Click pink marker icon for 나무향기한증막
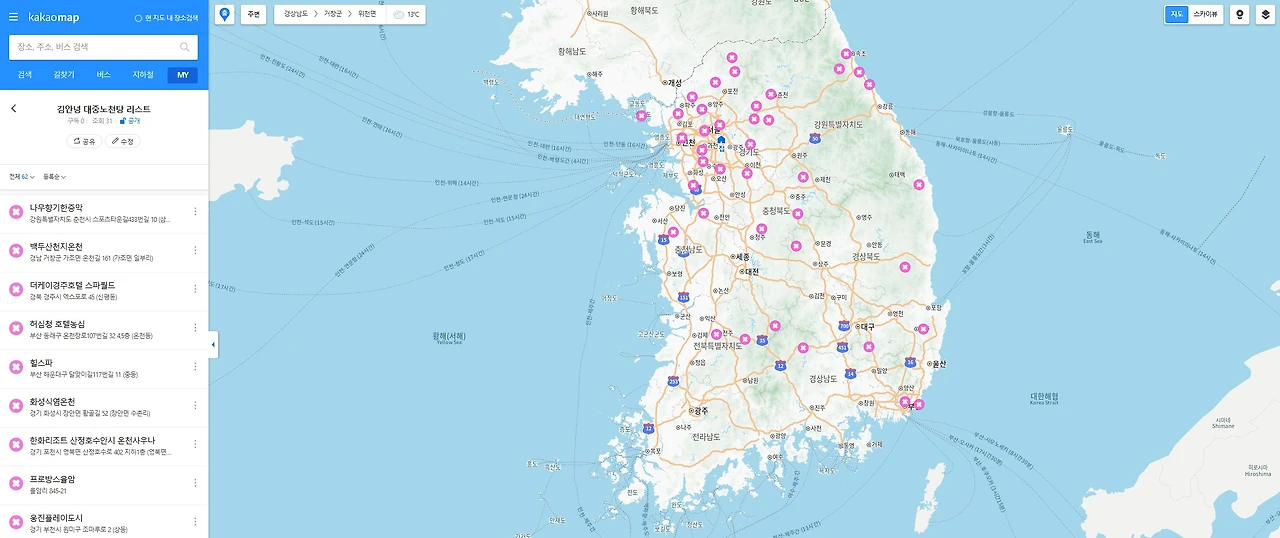 tap(16, 212)
